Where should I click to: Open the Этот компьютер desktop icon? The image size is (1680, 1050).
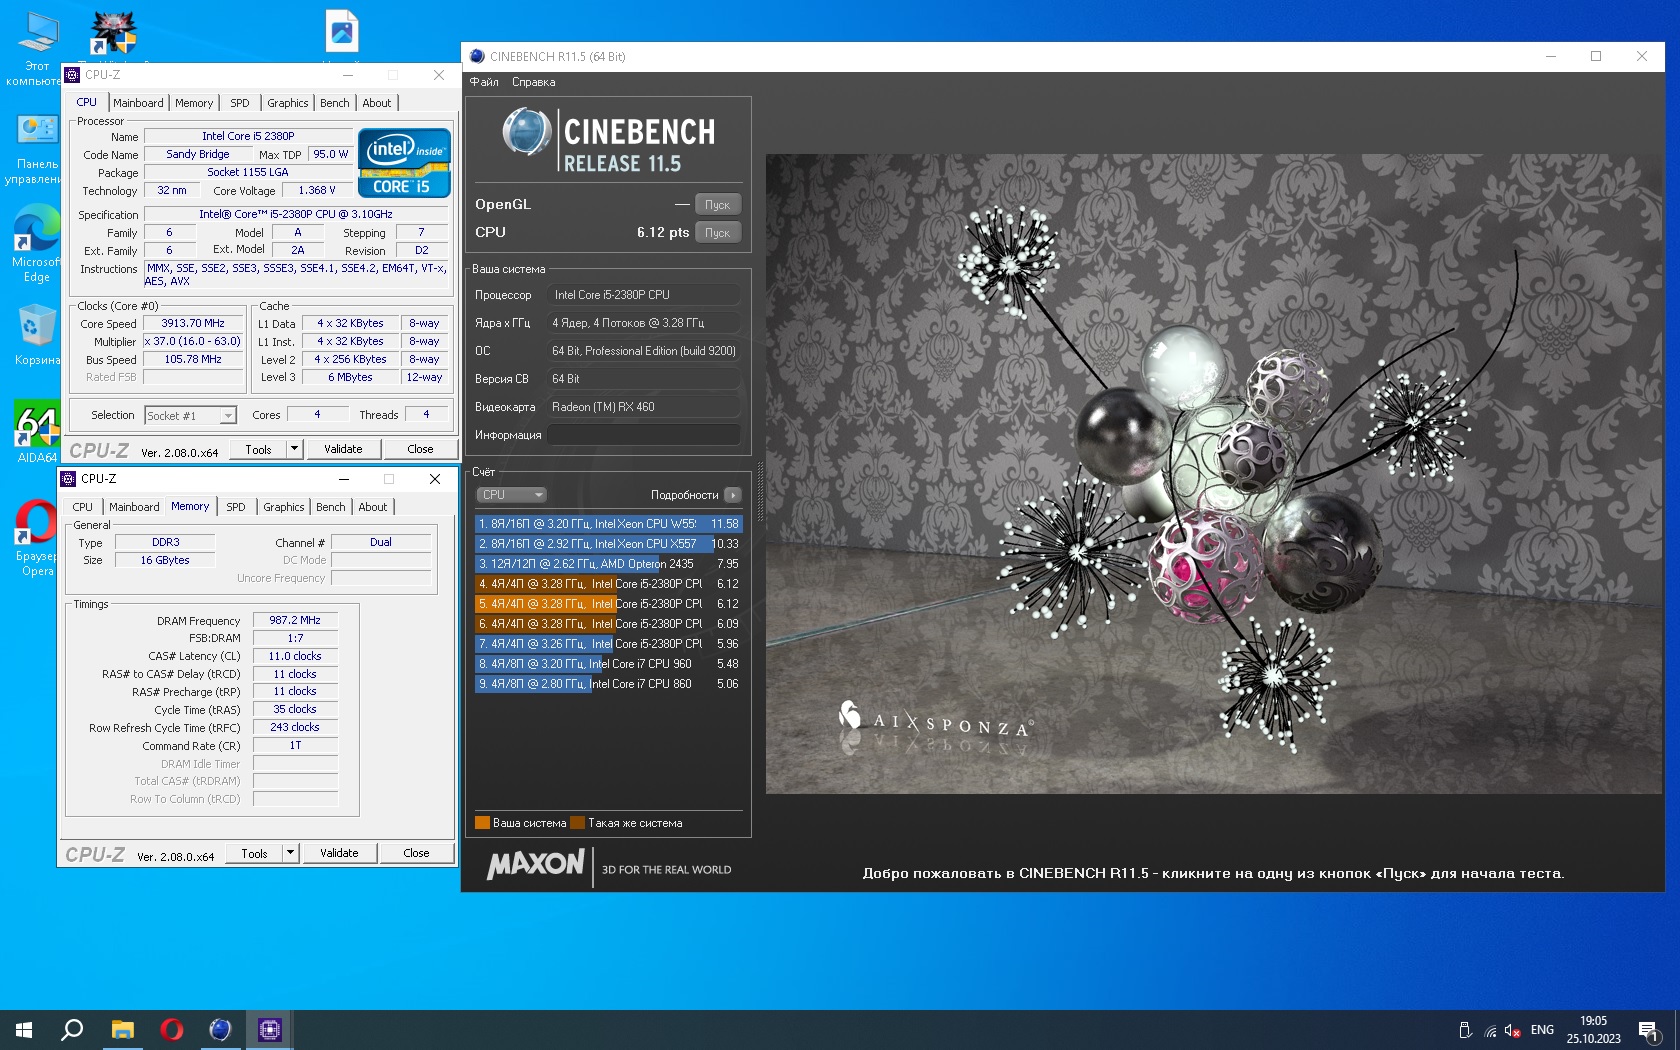point(37,48)
